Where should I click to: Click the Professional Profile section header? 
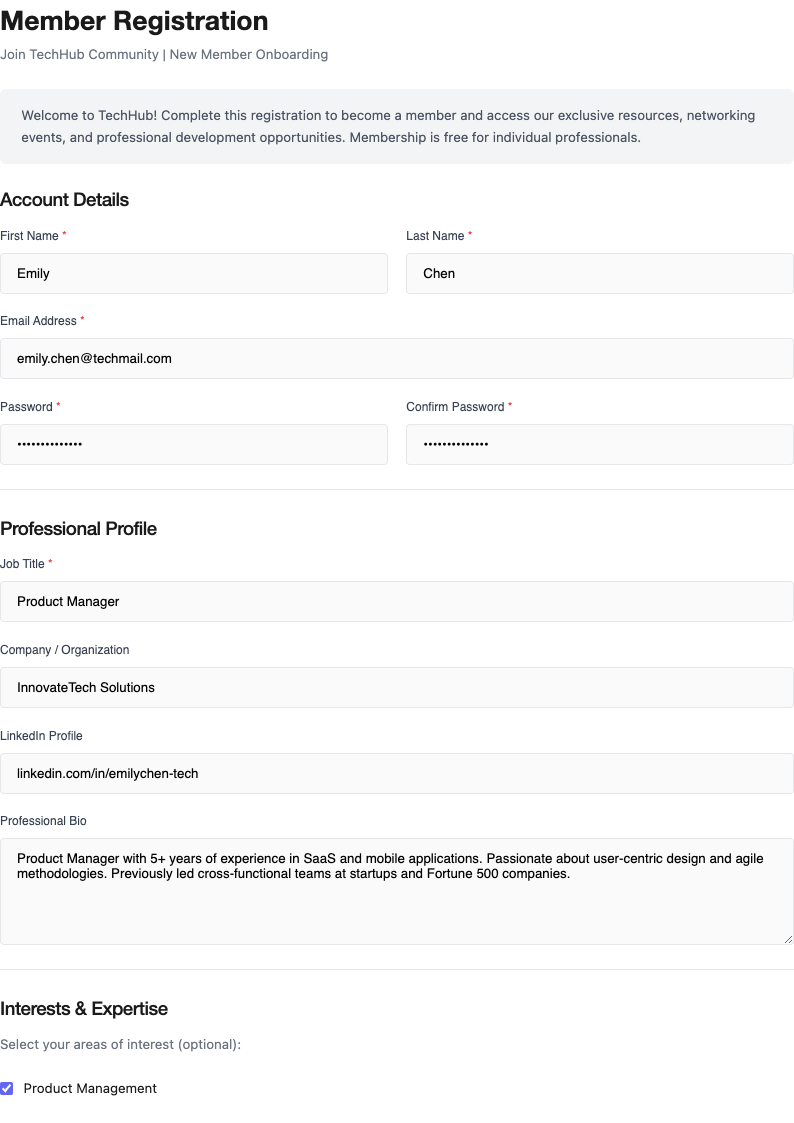(x=78, y=528)
